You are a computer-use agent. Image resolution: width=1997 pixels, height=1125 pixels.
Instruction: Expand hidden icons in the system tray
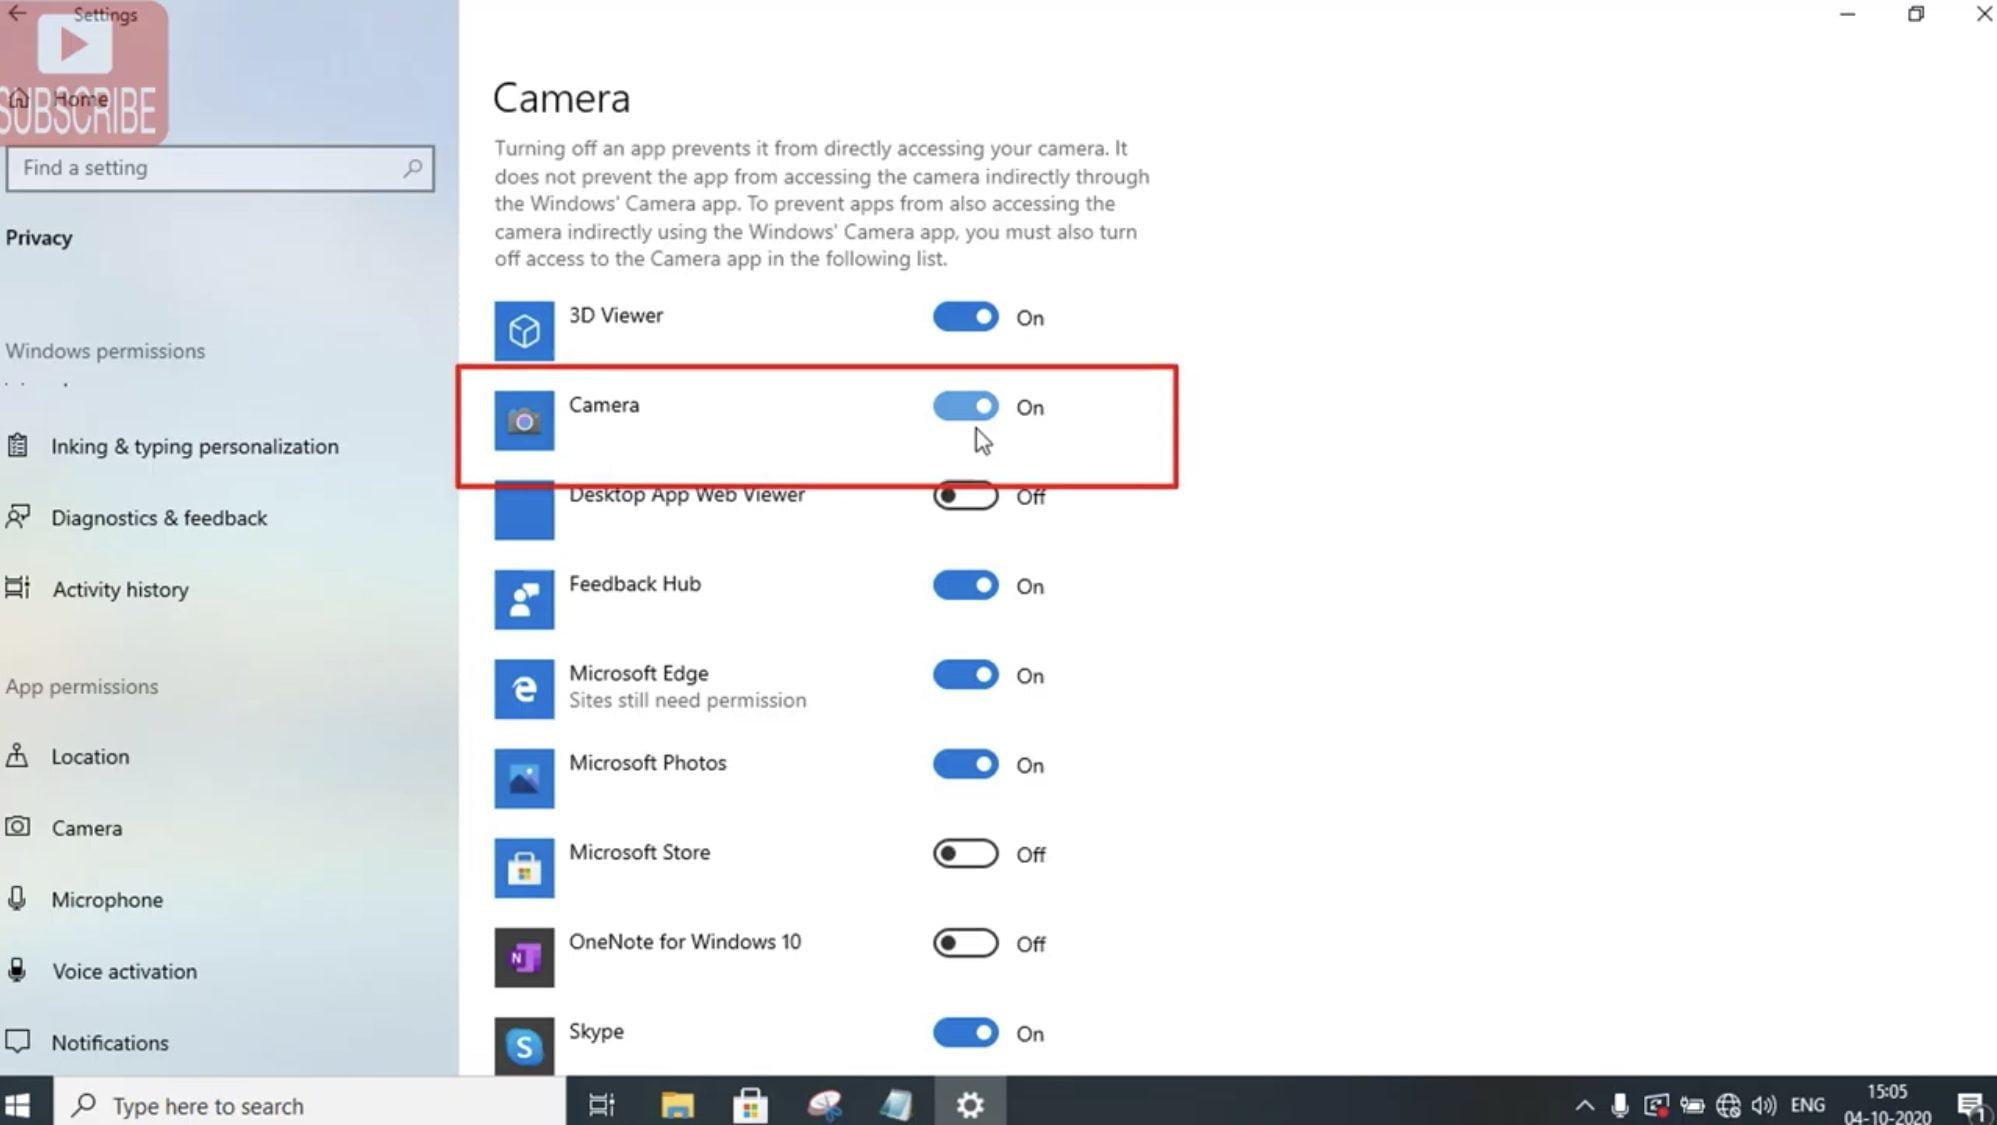(x=1585, y=1105)
